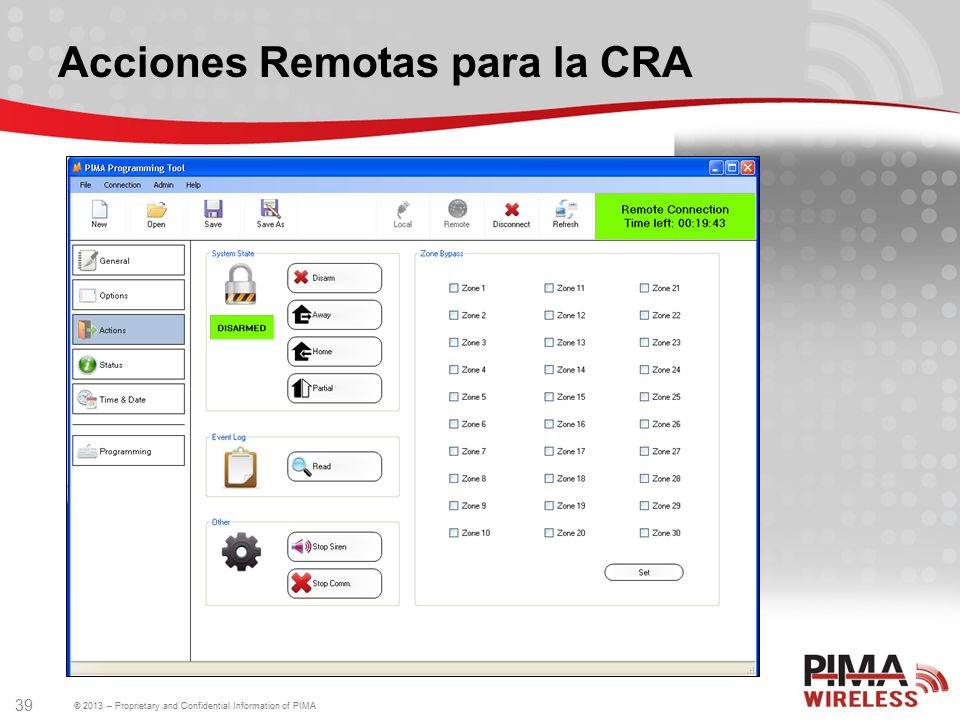Screen dimensions: 960x720
Task: Check the Zone 20 bypass checkbox
Action: pos(549,533)
